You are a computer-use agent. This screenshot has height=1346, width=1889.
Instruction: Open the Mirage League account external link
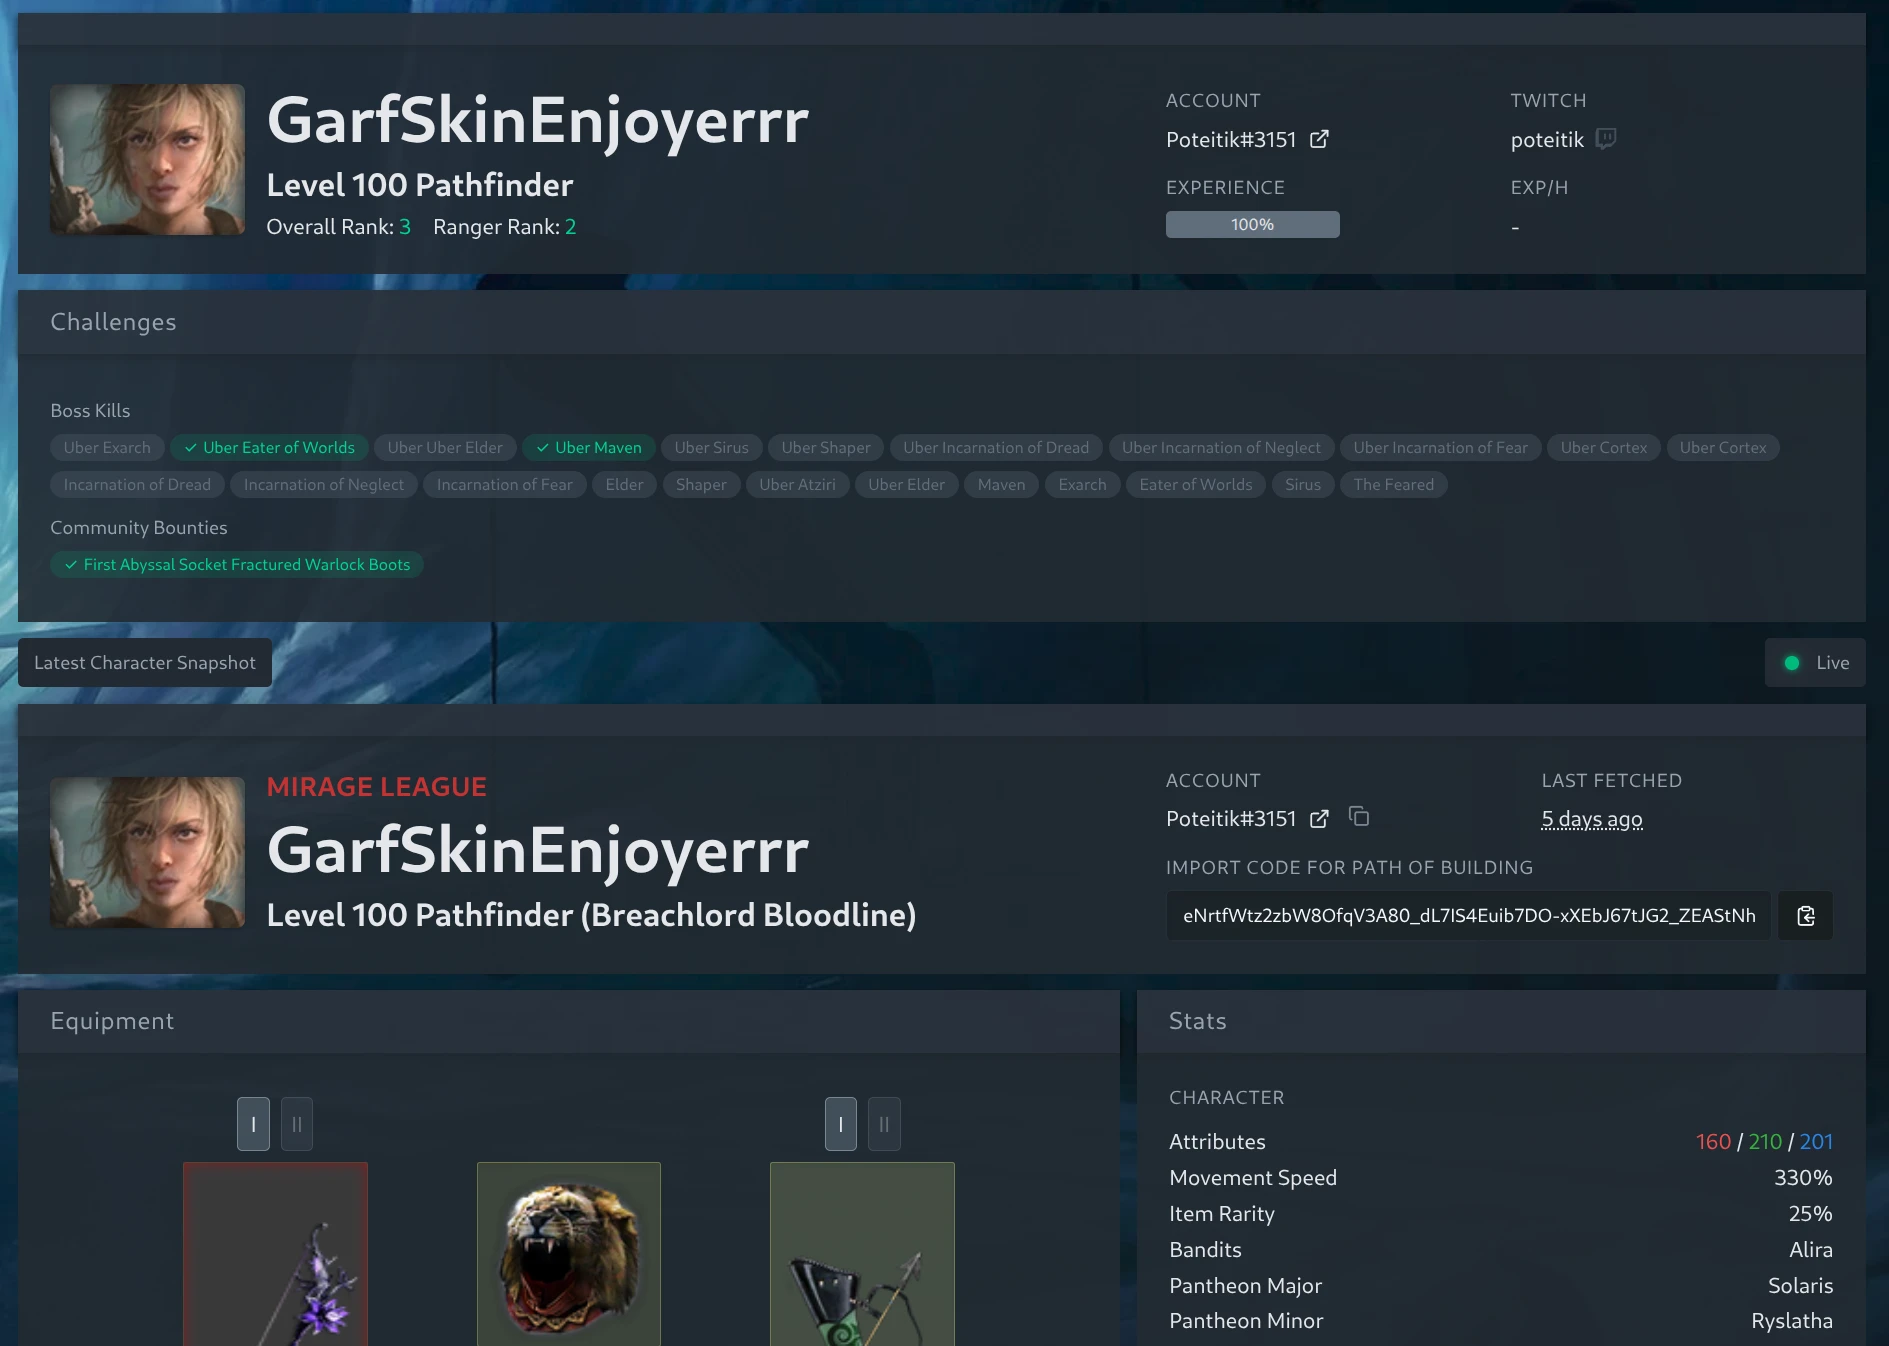pos(1320,818)
